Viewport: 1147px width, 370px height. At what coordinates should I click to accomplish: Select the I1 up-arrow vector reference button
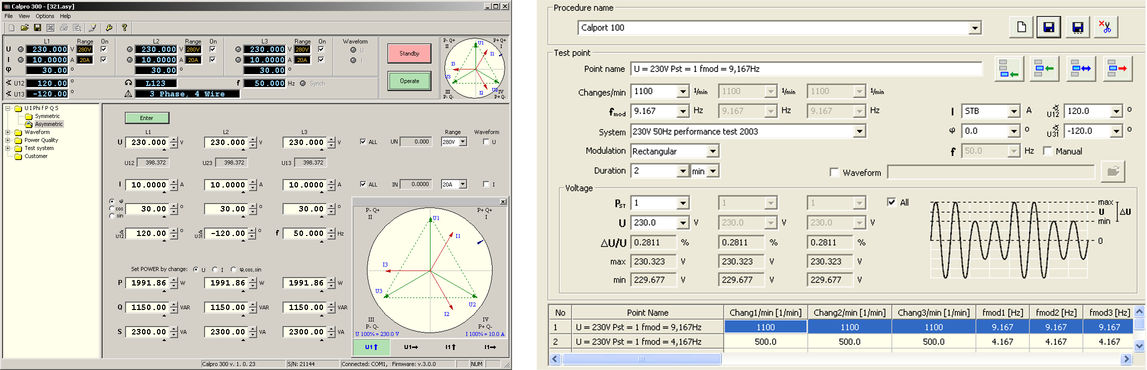(450, 348)
